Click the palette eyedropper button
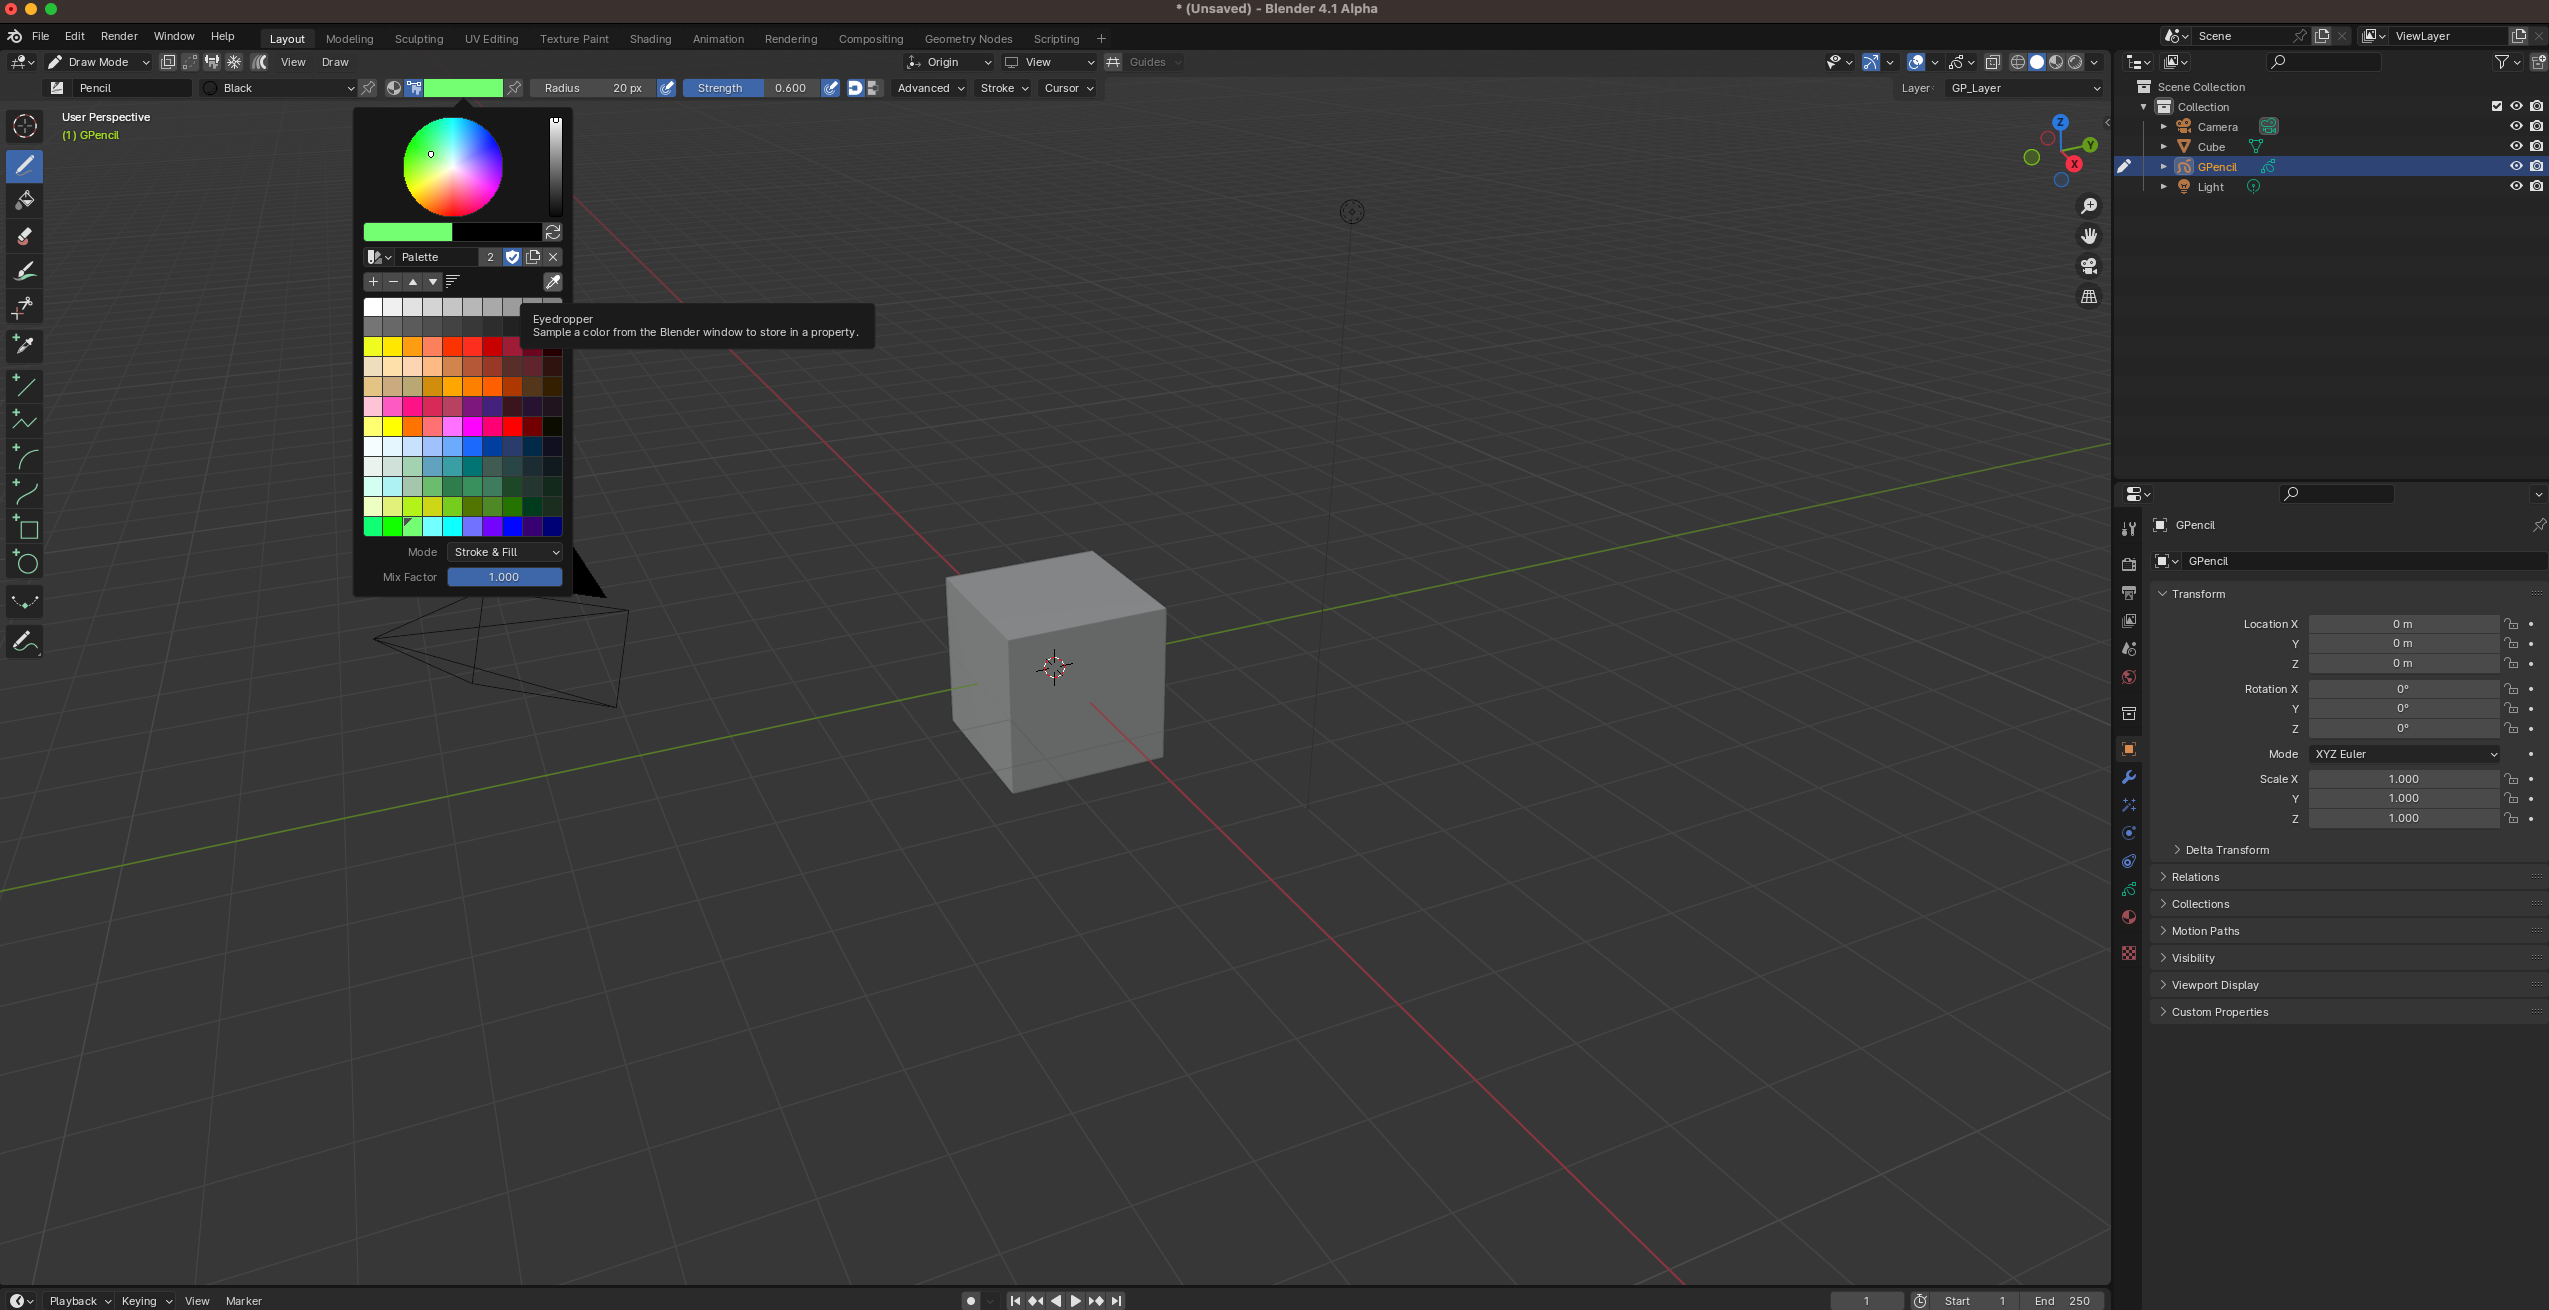2549x1310 pixels. 553,282
